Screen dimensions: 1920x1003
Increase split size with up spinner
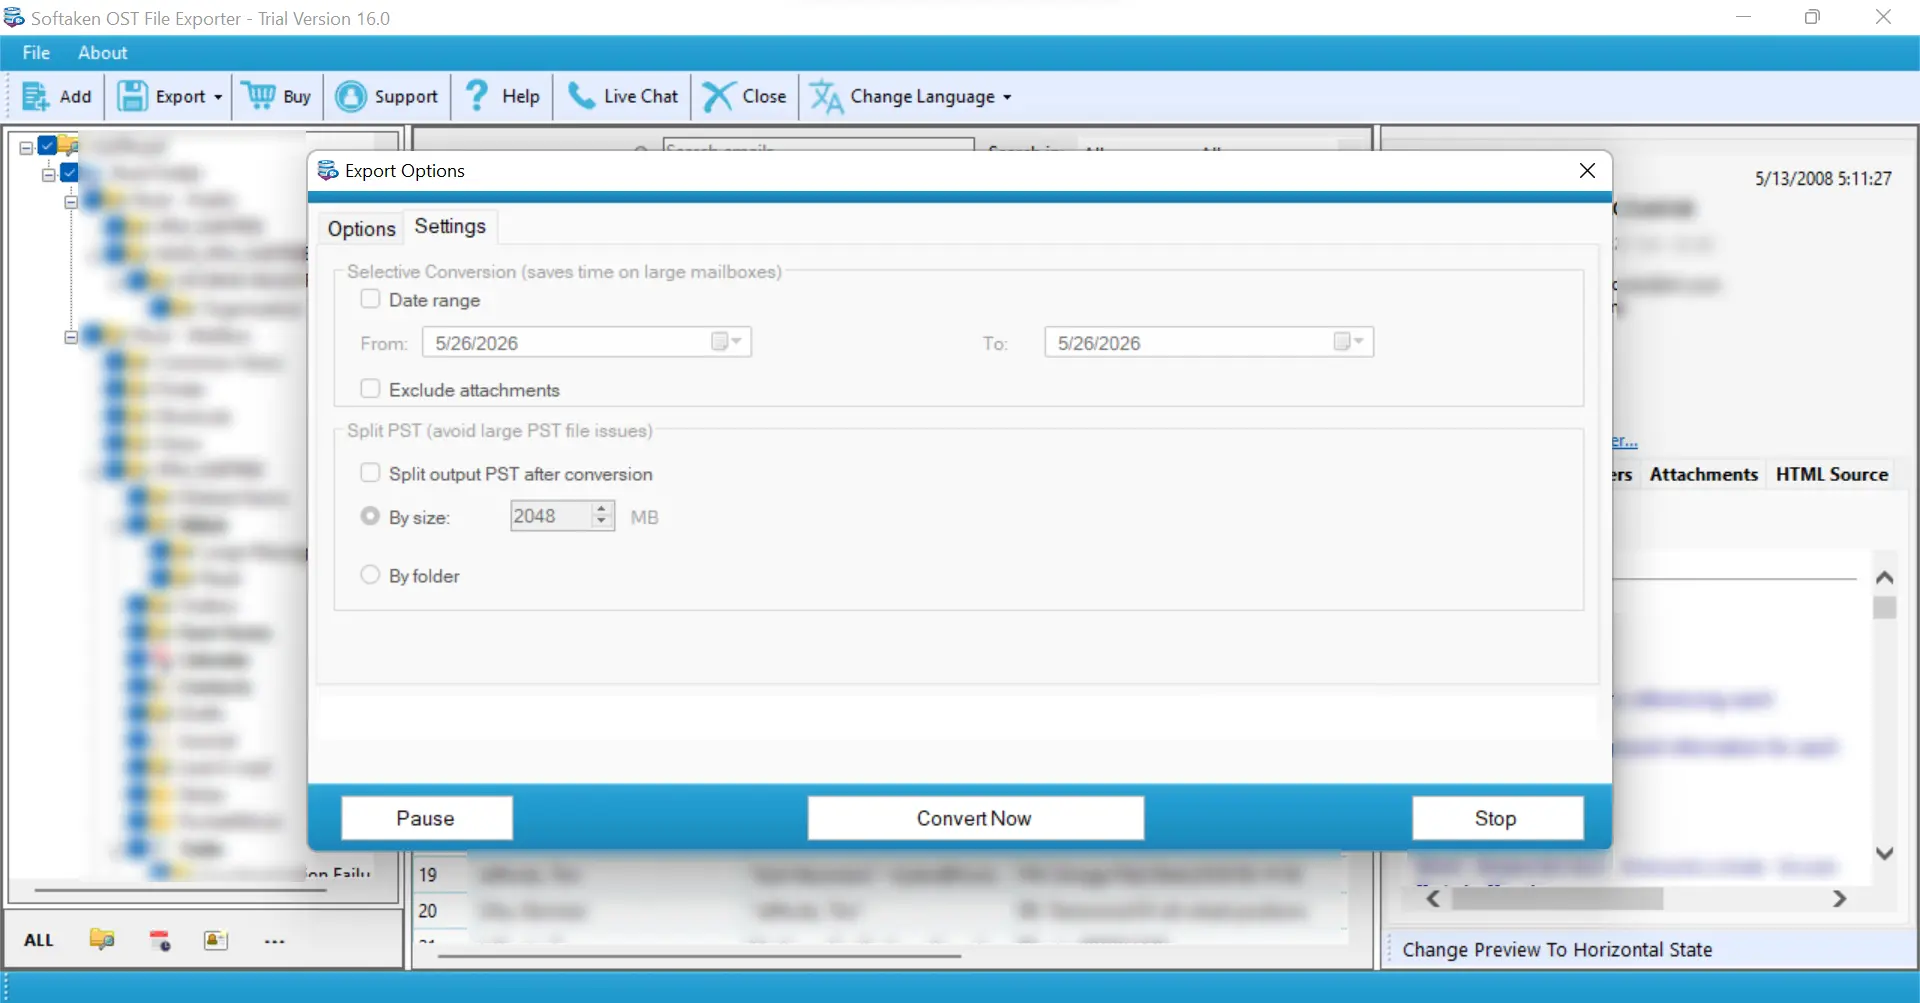tap(602, 509)
